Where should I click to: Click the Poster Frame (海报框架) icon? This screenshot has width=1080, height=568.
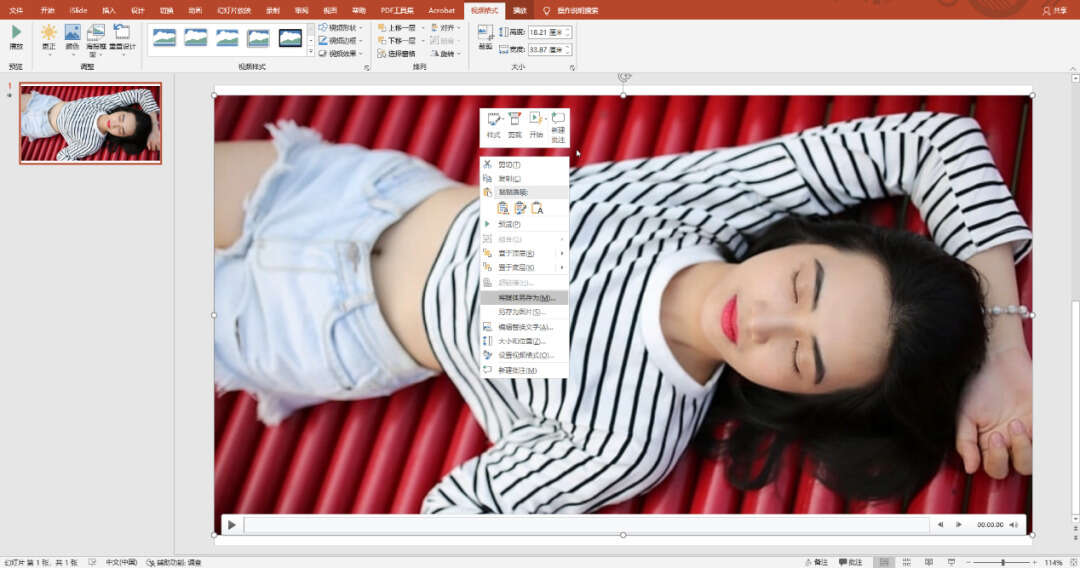point(96,33)
